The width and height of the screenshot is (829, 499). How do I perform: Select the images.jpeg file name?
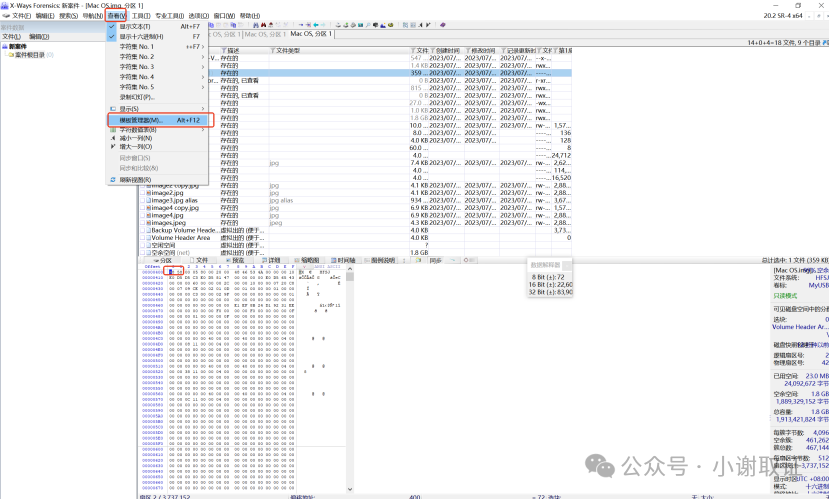click(x=169, y=223)
